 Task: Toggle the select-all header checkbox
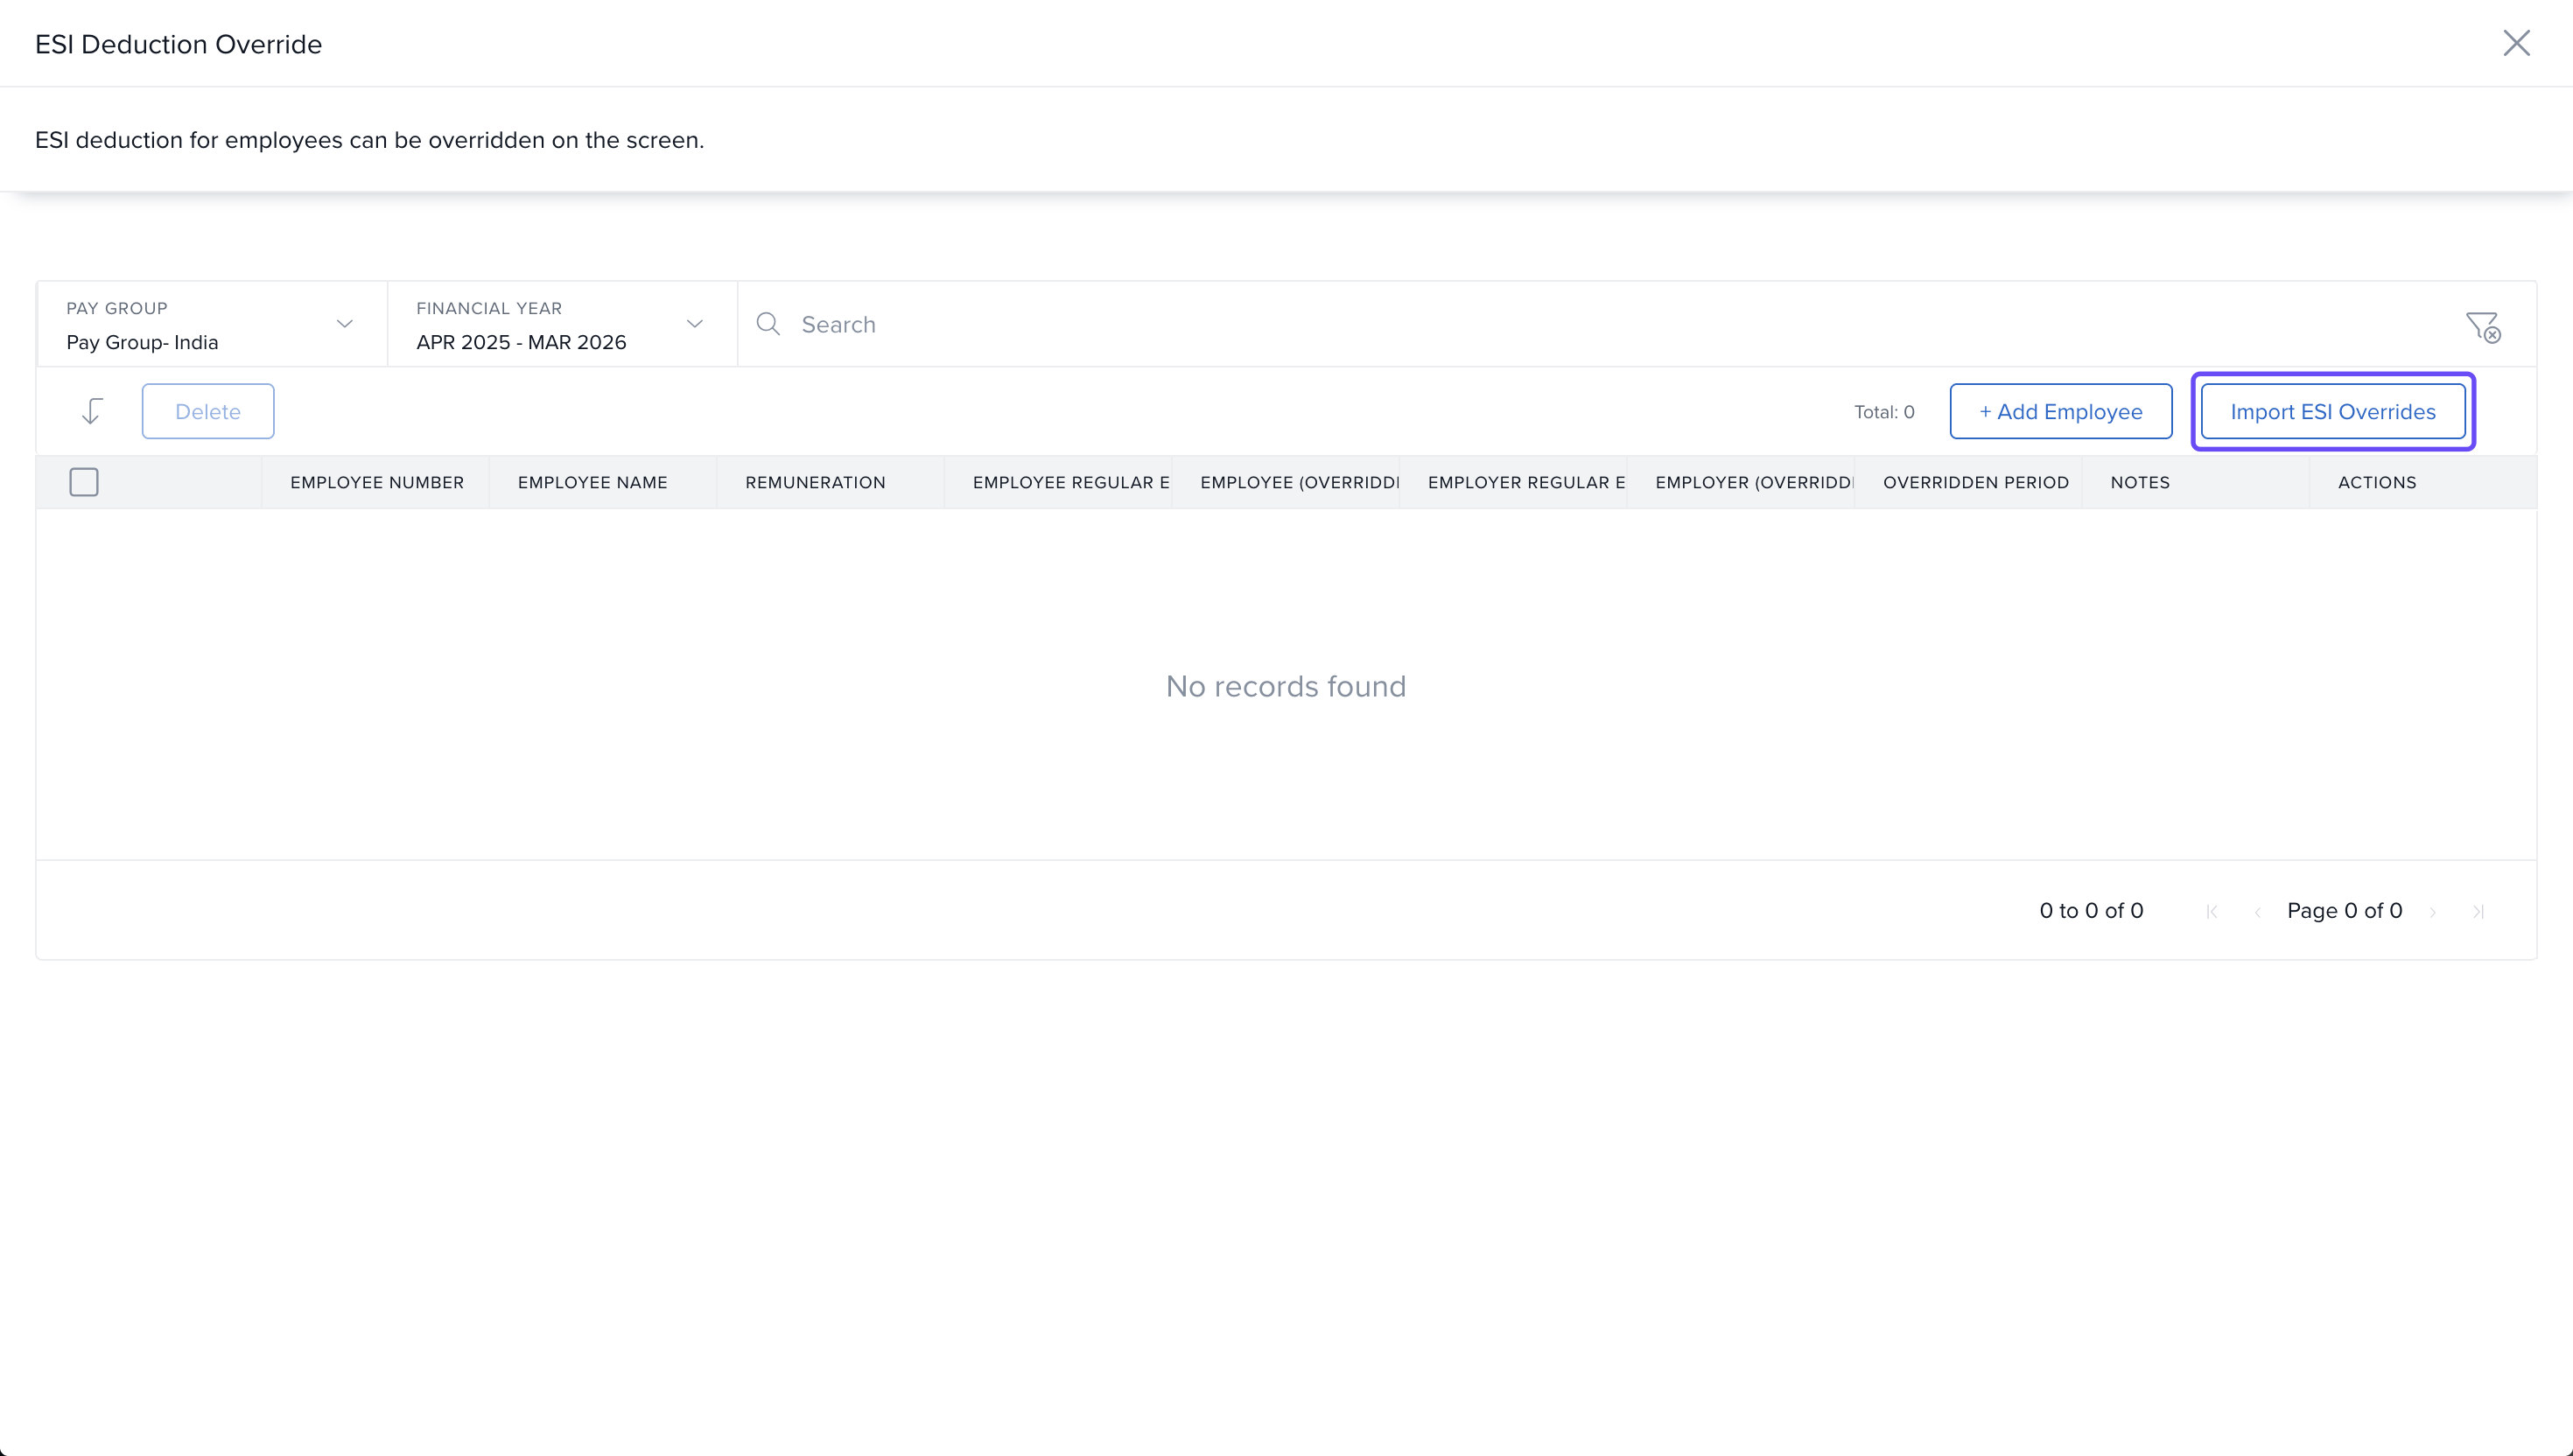(84, 482)
